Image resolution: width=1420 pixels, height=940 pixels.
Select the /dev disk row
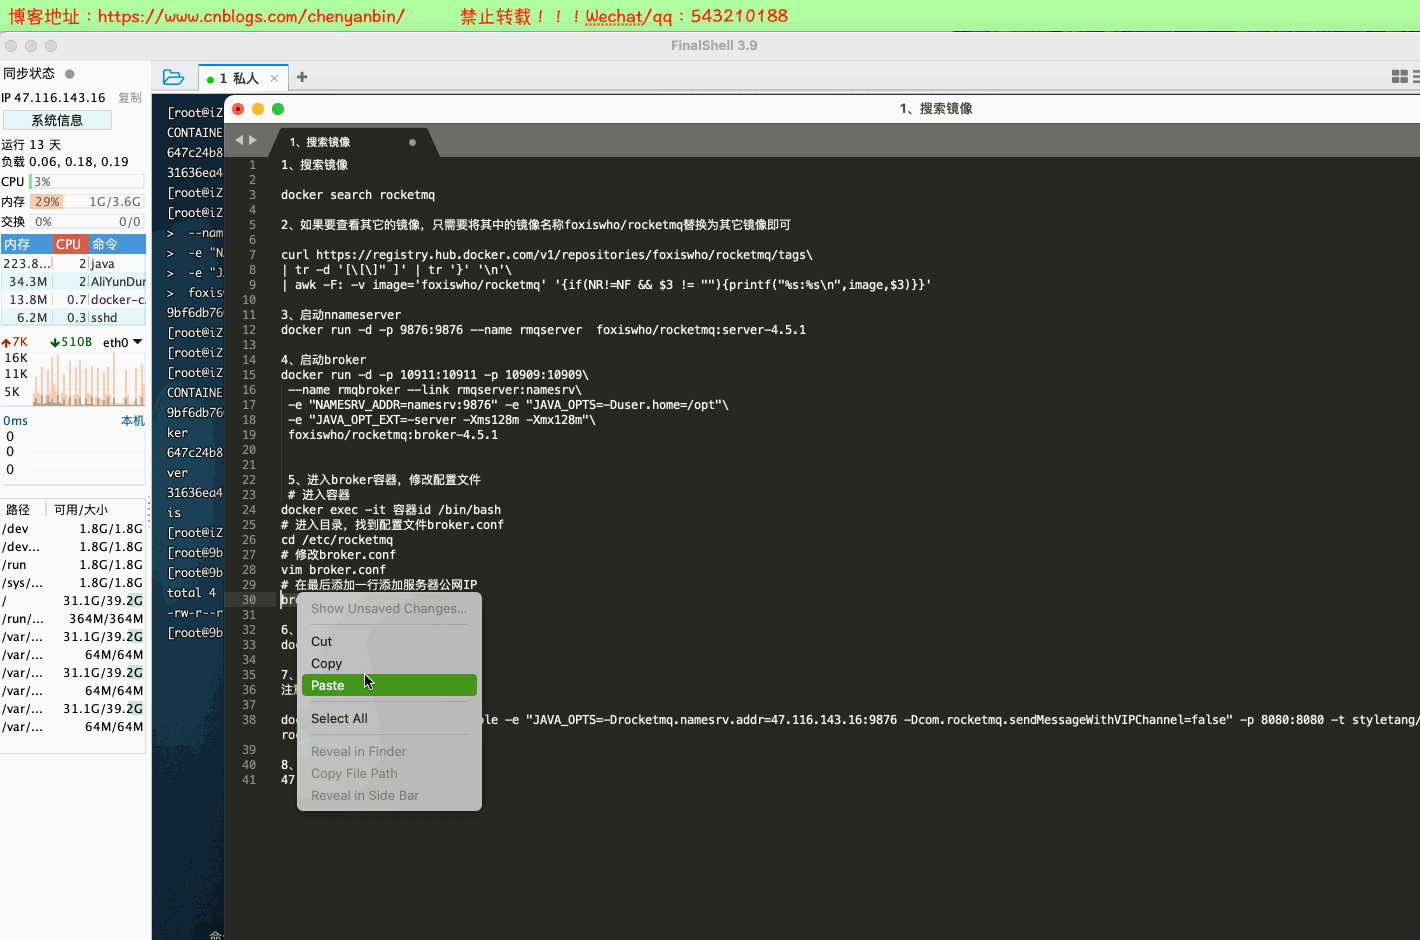click(x=73, y=529)
